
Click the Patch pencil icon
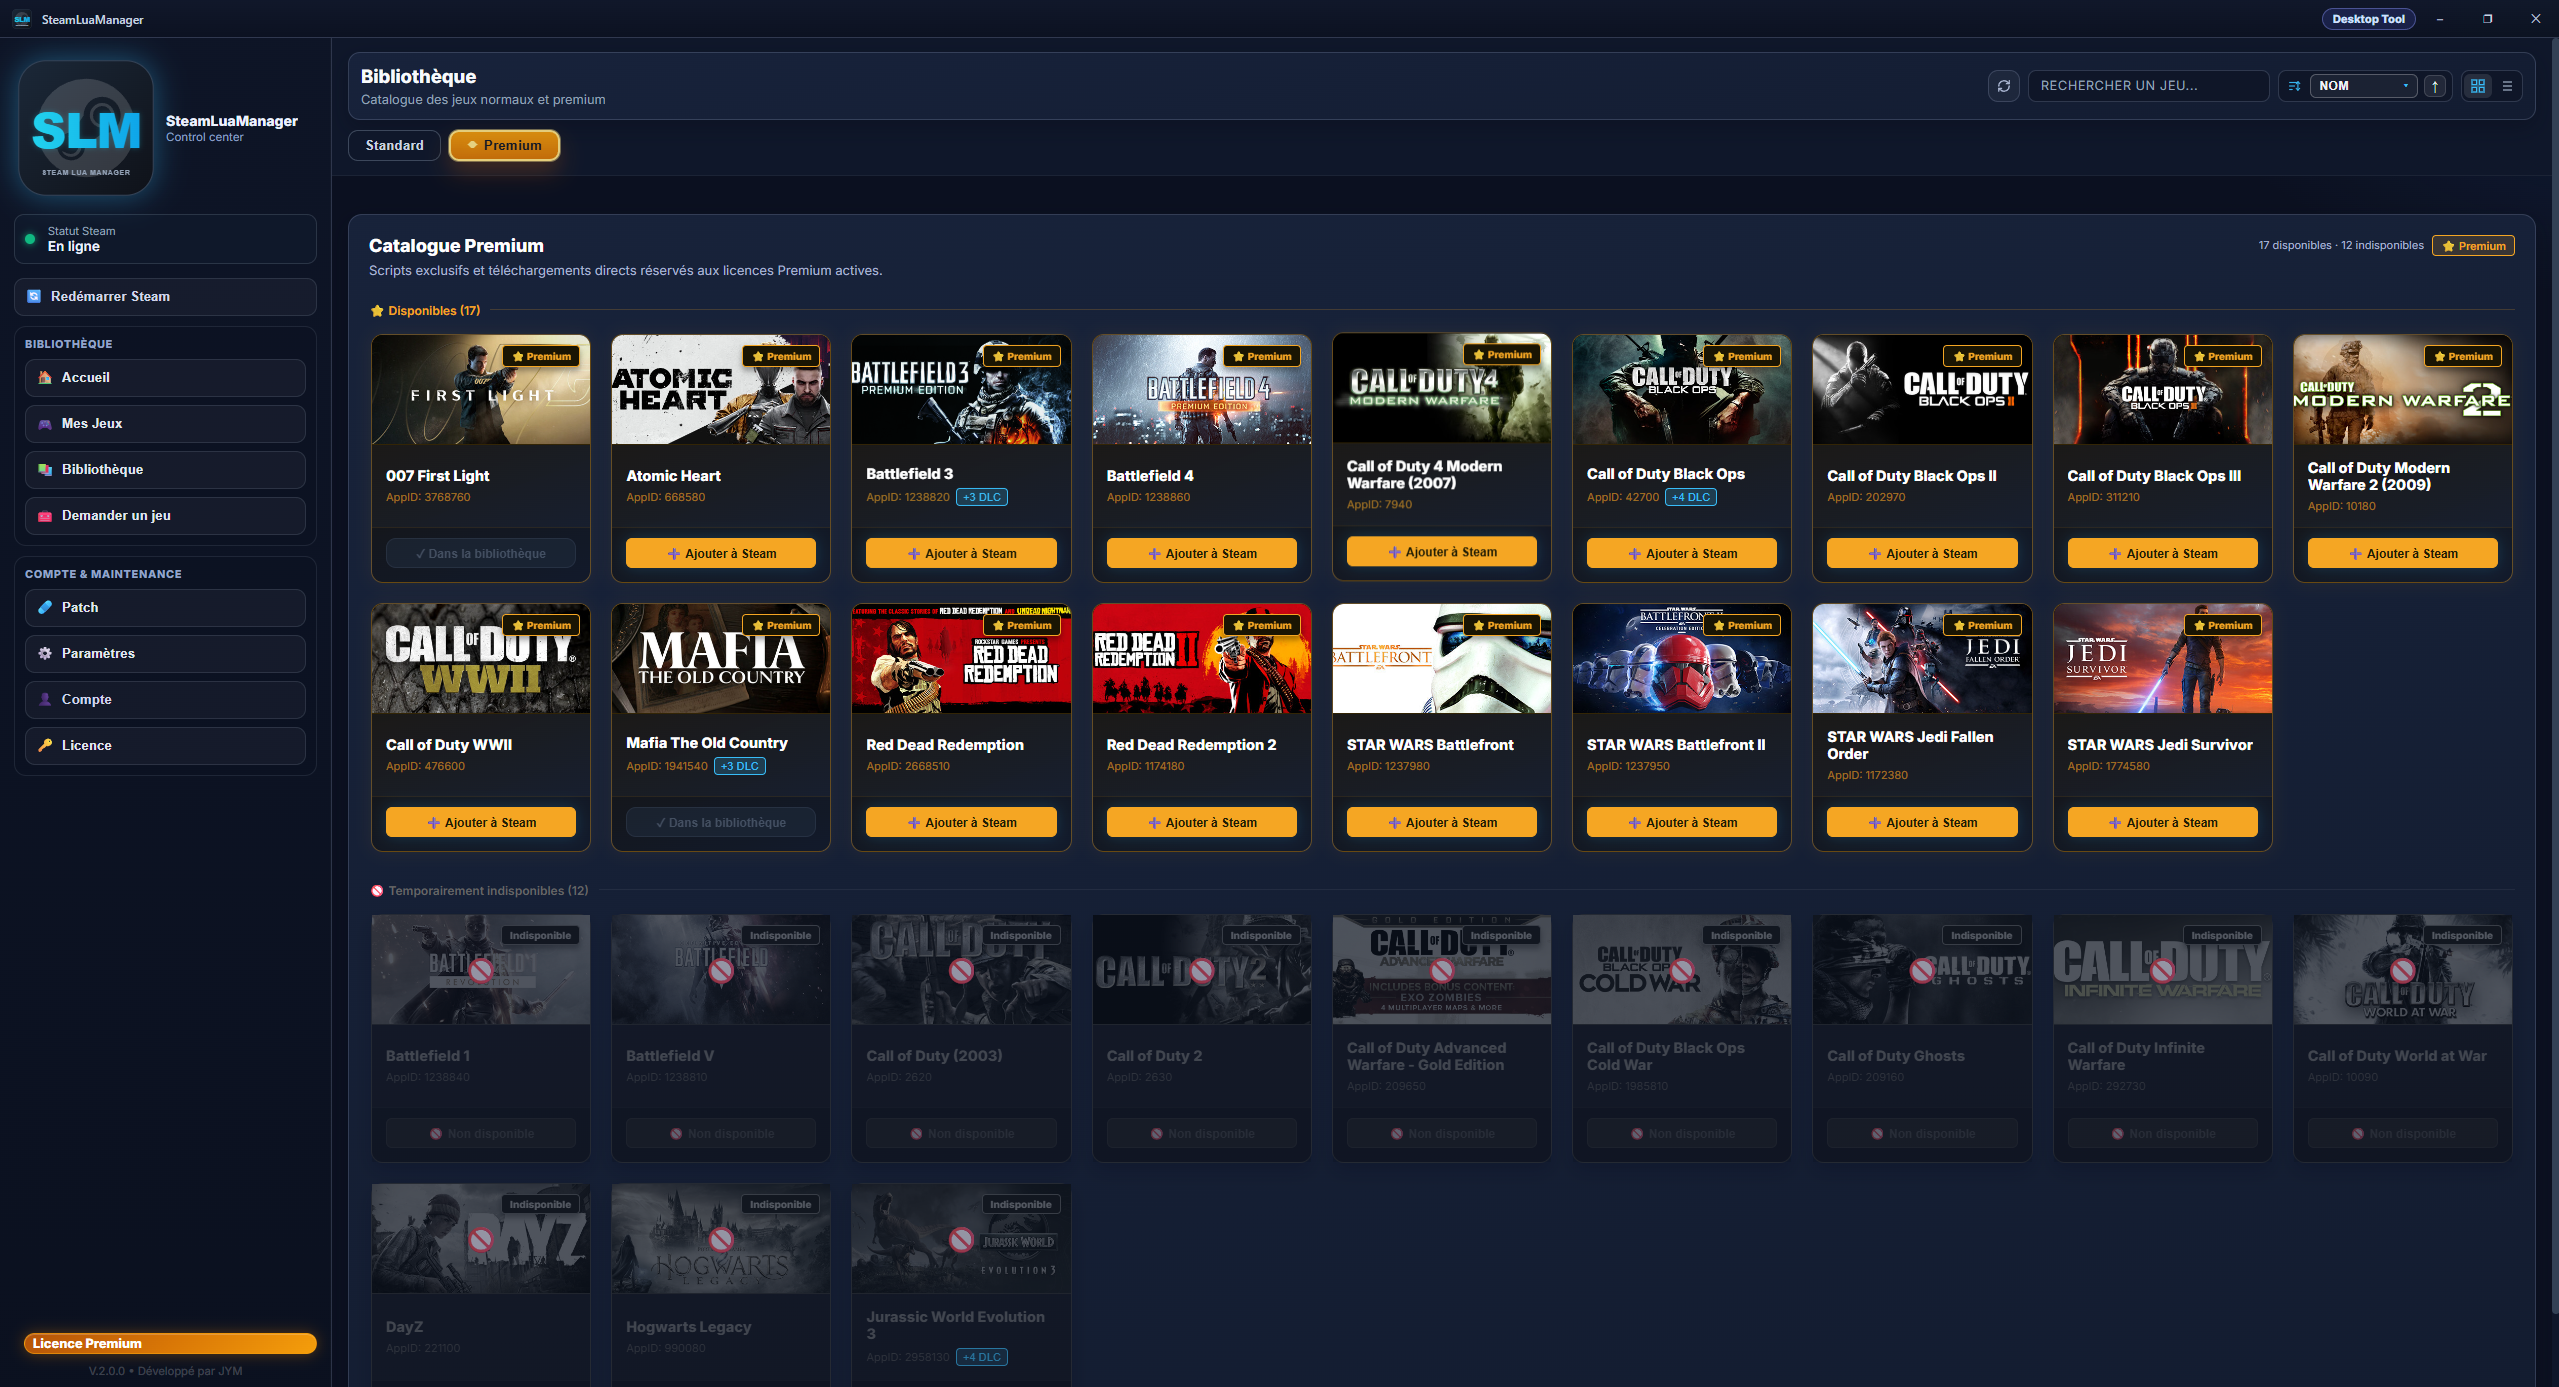point(45,608)
